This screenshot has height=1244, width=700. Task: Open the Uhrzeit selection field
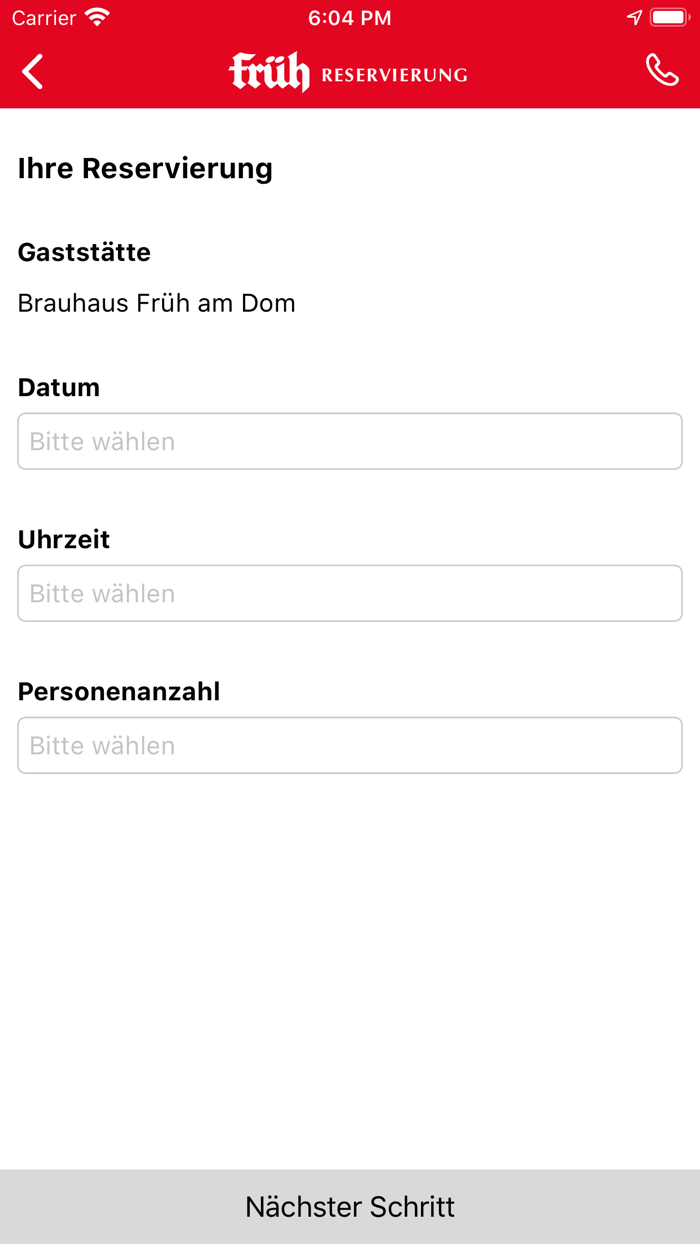pyautogui.click(x=350, y=593)
